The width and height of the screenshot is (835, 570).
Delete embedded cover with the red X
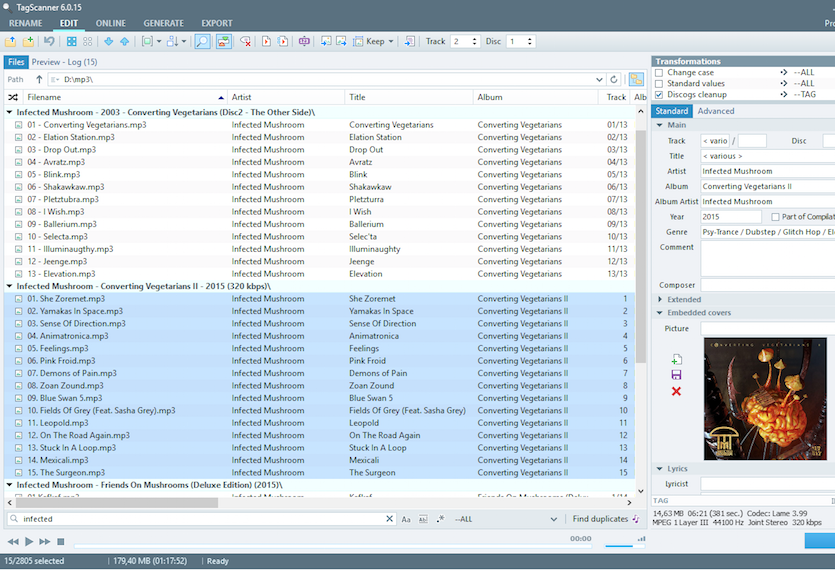(676, 392)
